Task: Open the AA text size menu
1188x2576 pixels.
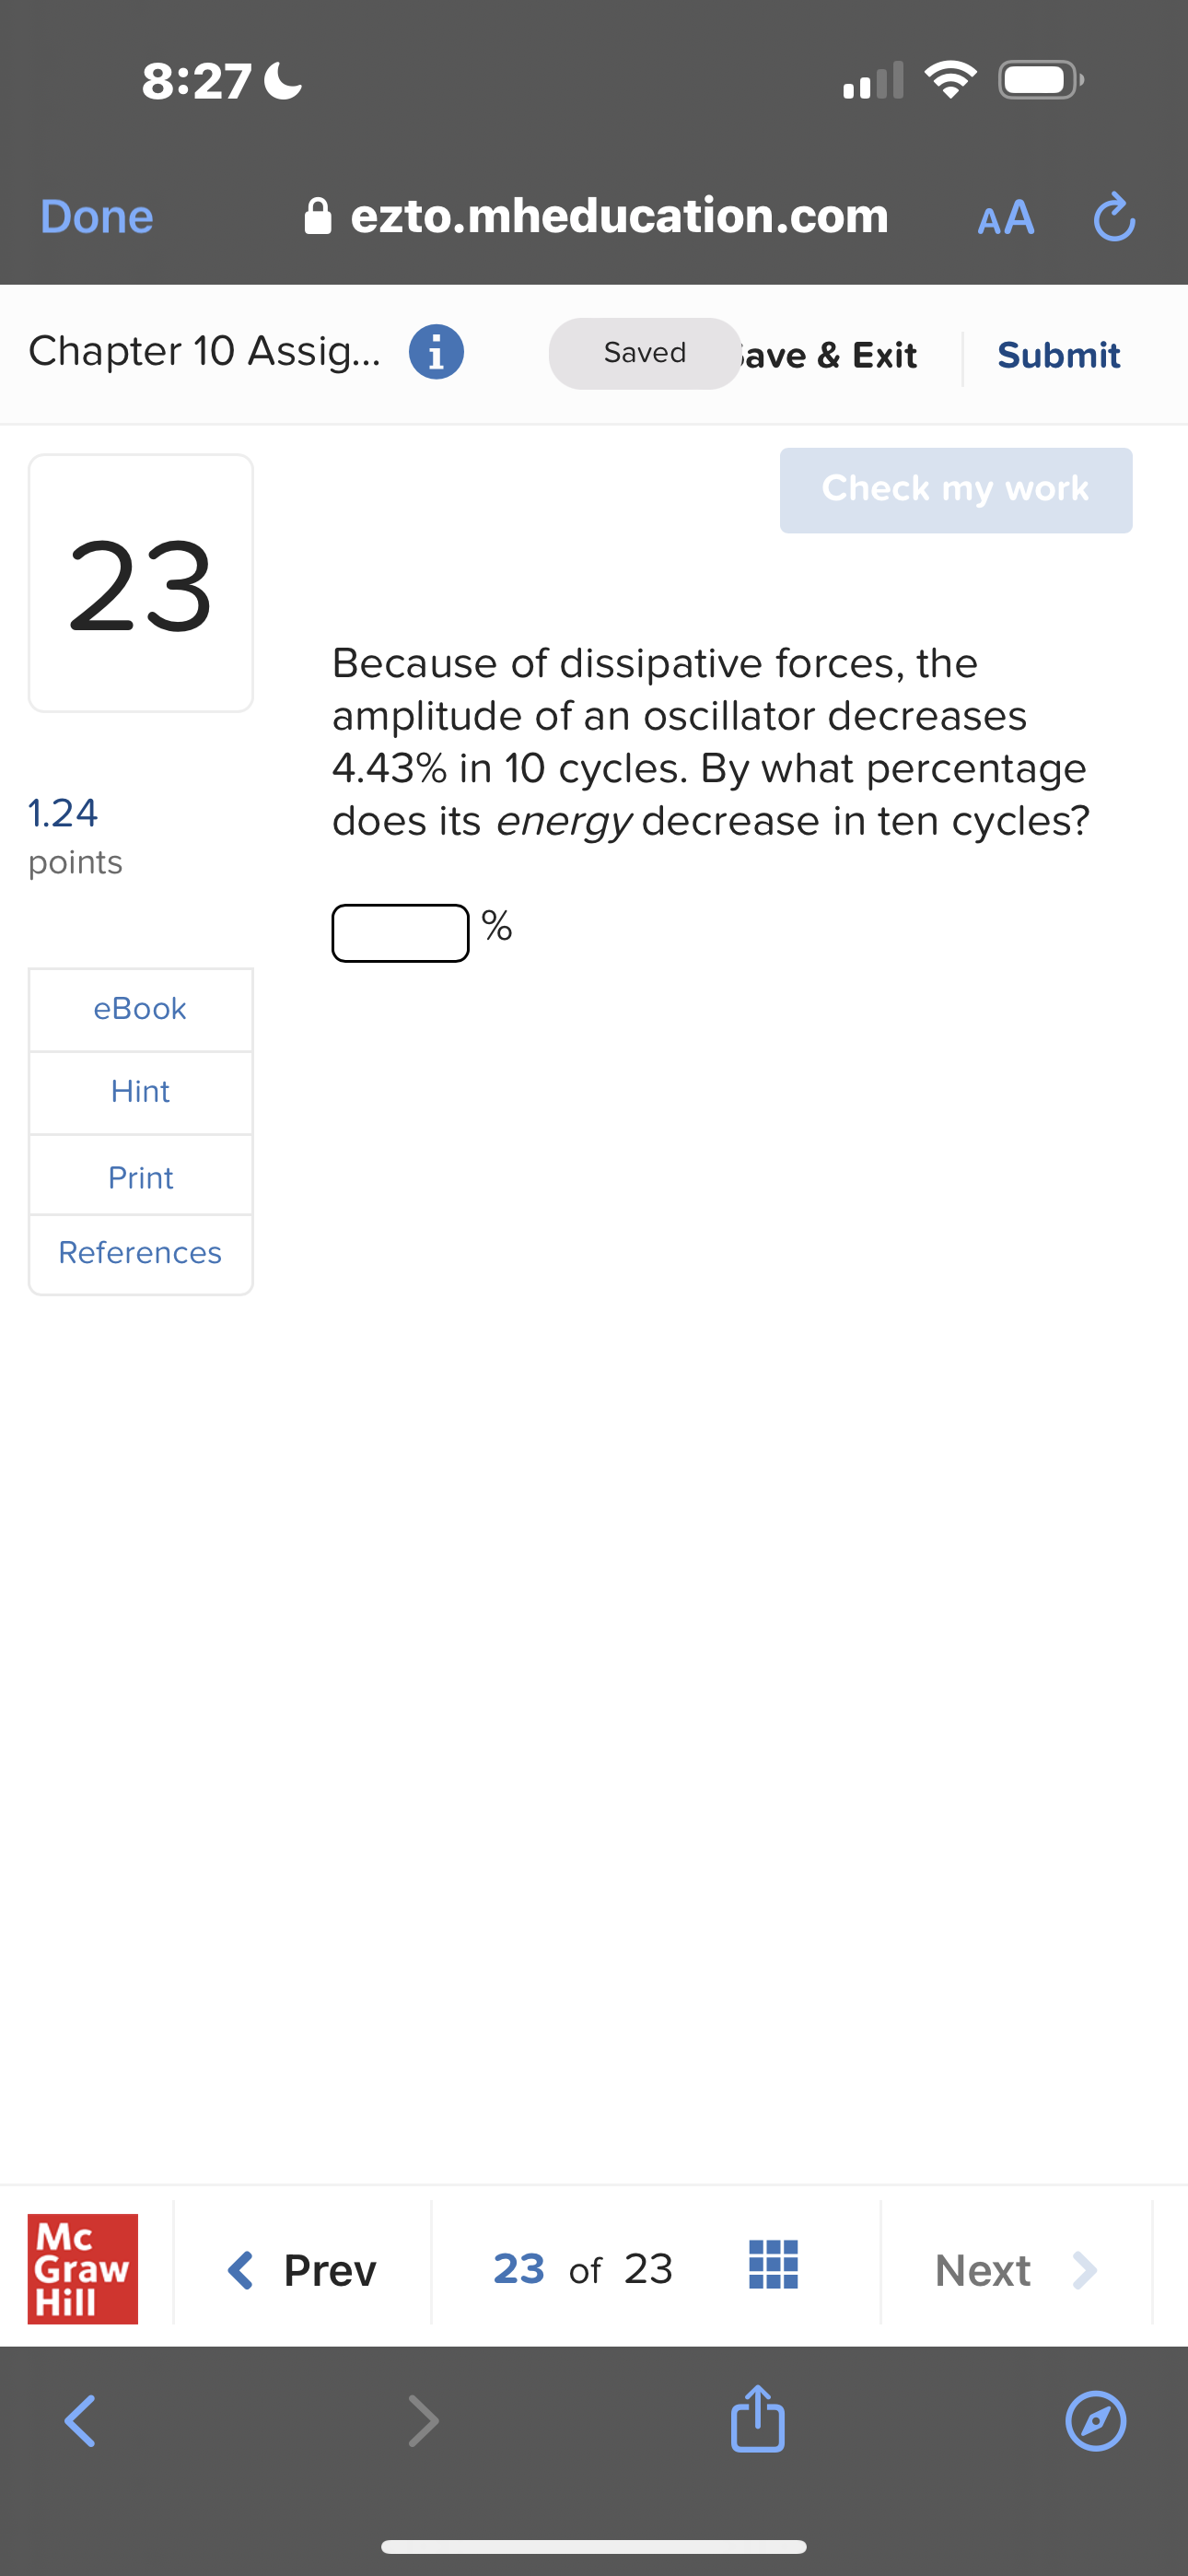Action: coord(1003,216)
